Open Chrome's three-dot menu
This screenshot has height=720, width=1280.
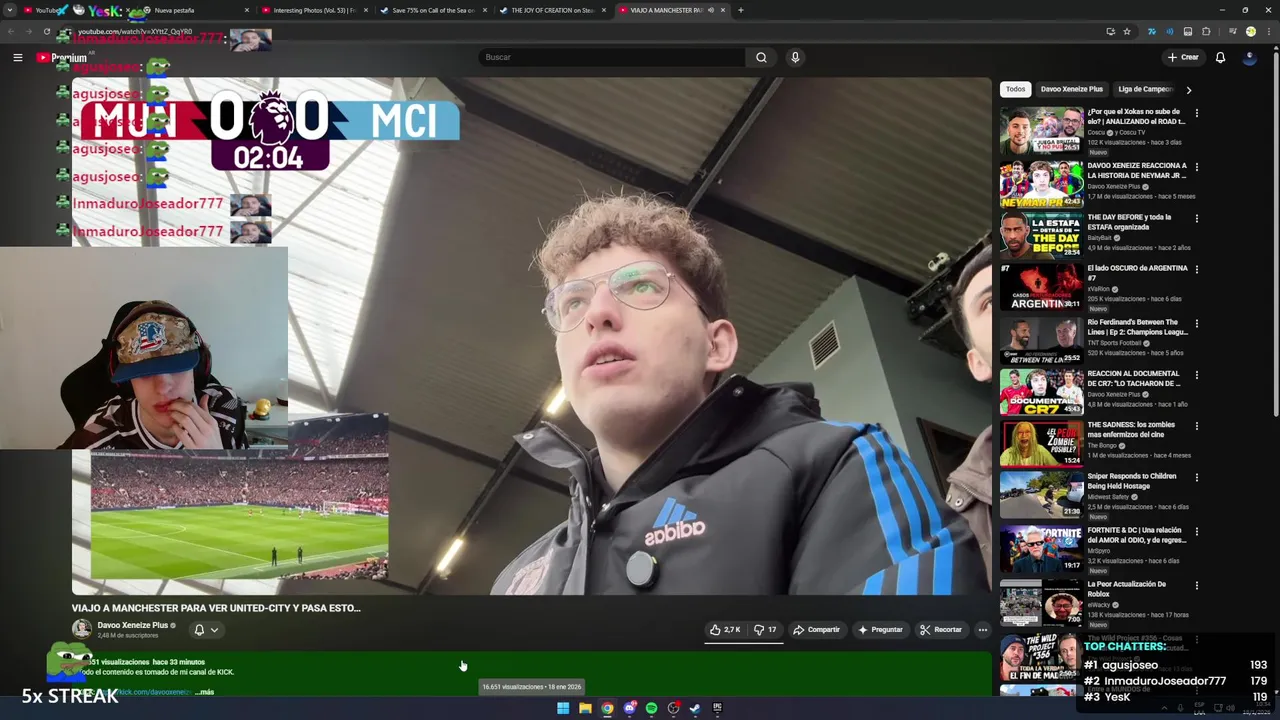click(x=1268, y=31)
